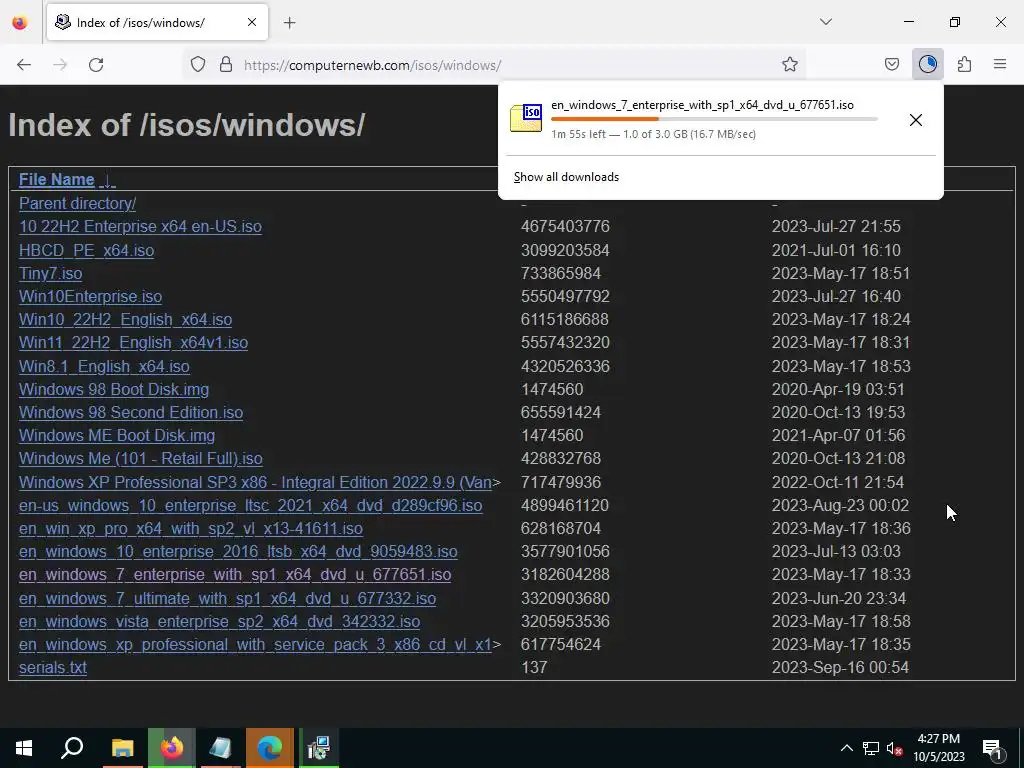Switch to Firefox in the taskbar
The width and height of the screenshot is (1024, 768).
(172, 748)
